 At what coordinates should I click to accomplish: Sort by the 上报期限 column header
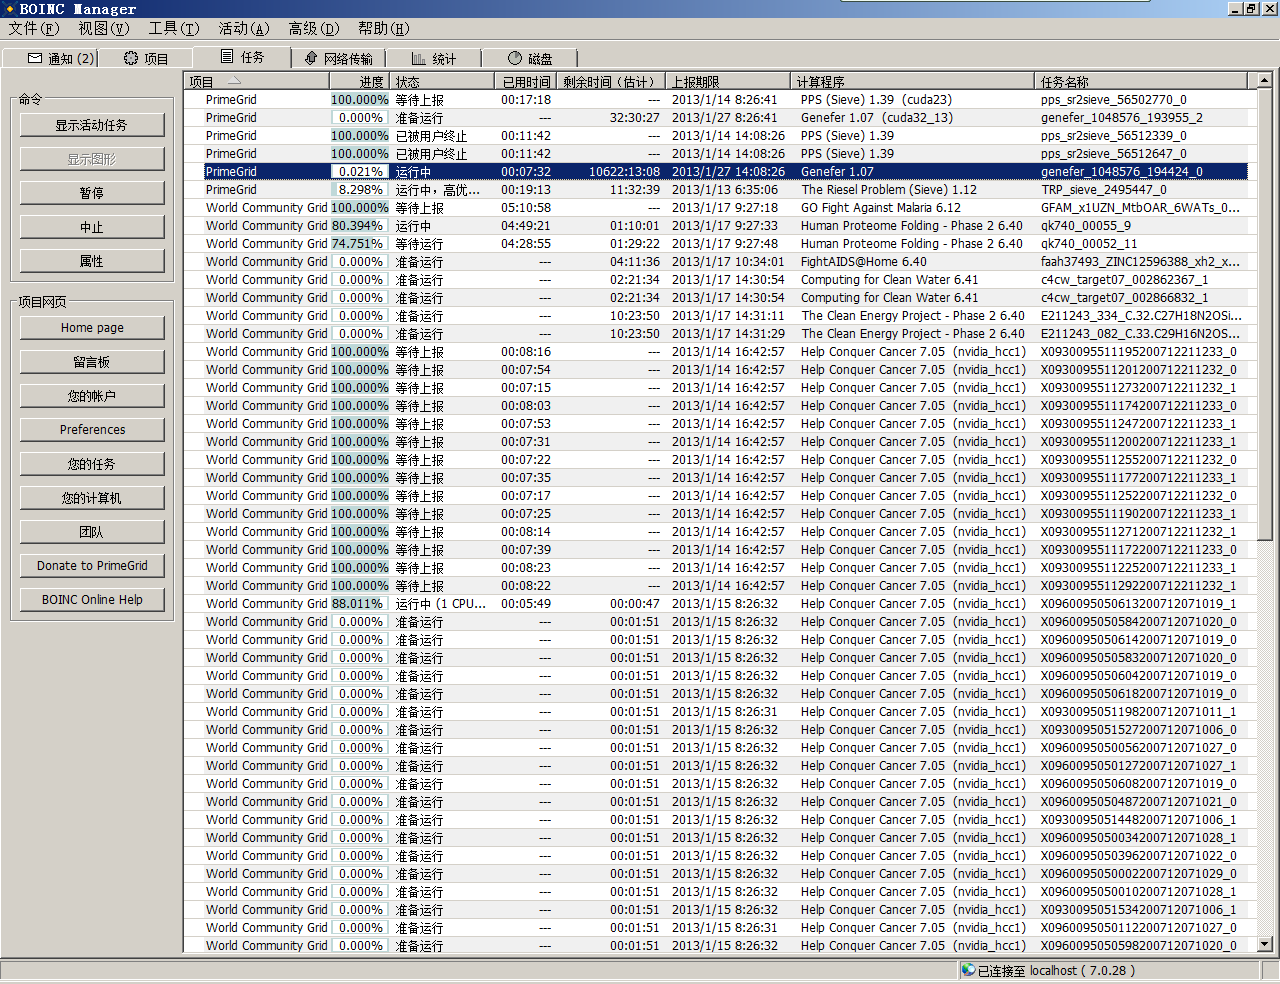pyautogui.click(x=728, y=82)
